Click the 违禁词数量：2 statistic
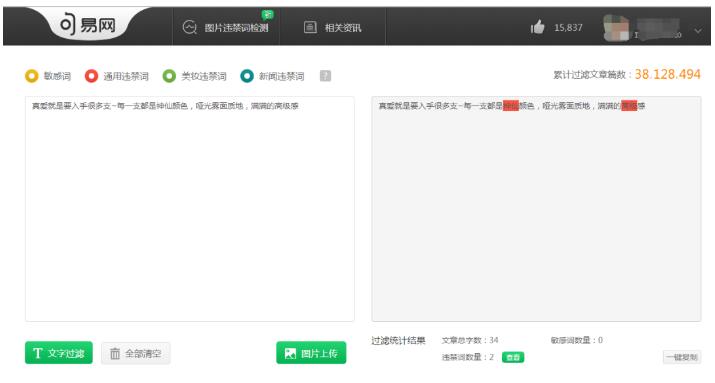This screenshot has height=383, width=715. pyautogui.click(x=468, y=357)
